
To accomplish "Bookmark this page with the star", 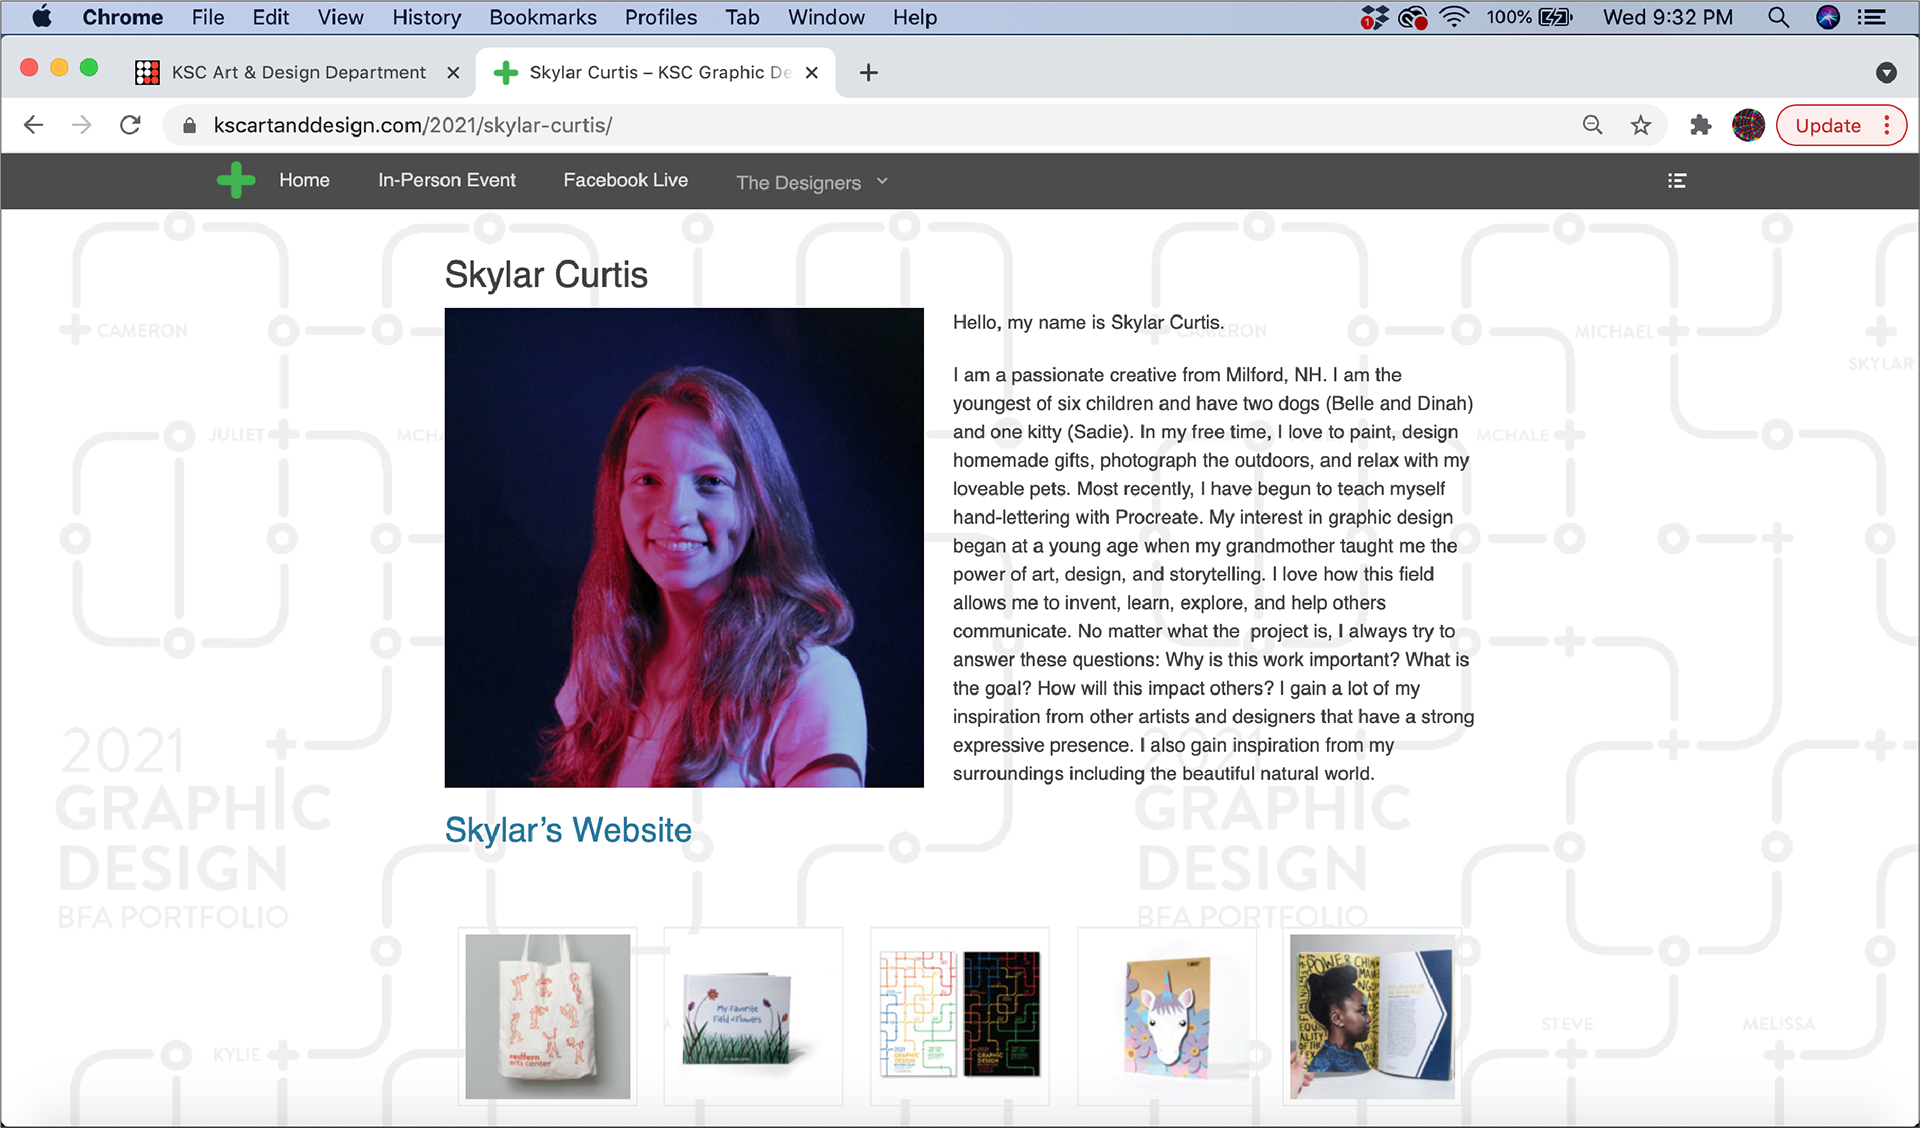I will click(x=1641, y=125).
